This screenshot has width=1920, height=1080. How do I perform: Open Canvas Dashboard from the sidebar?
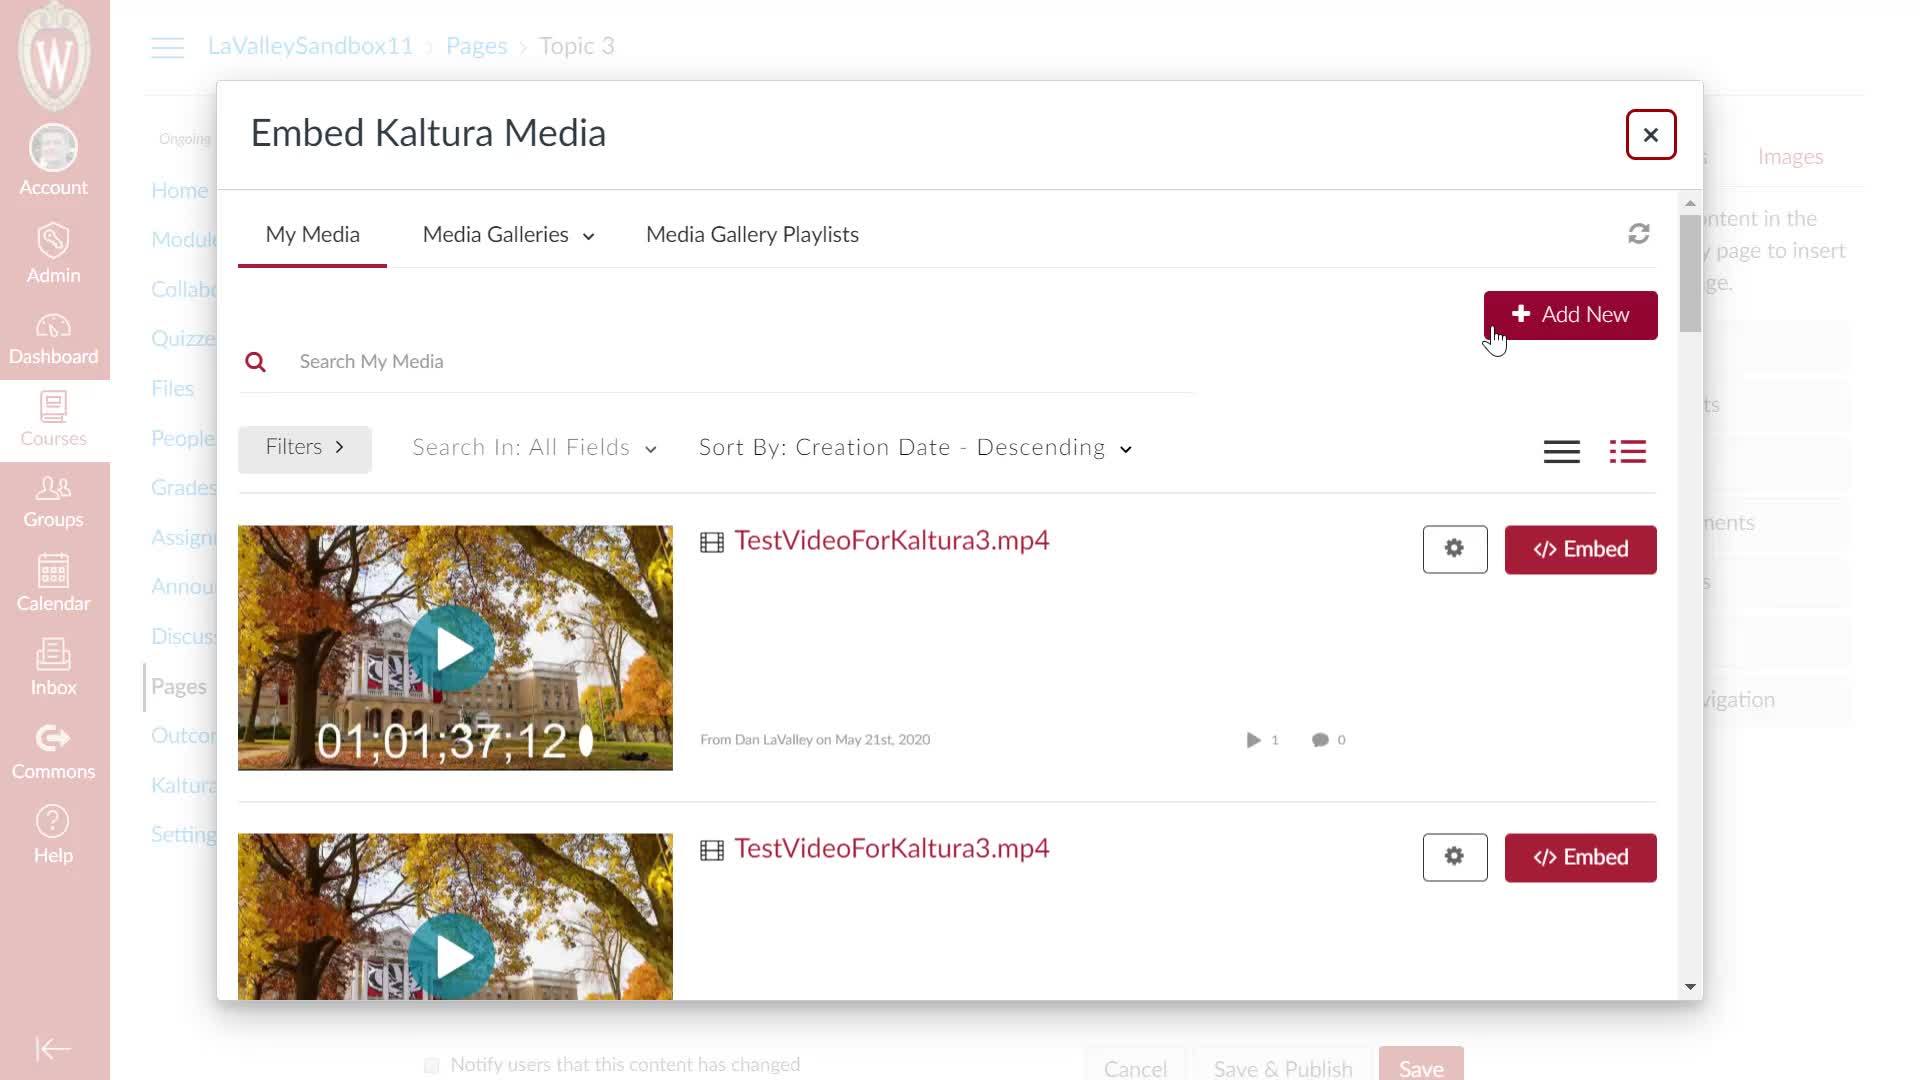pyautogui.click(x=53, y=340)
